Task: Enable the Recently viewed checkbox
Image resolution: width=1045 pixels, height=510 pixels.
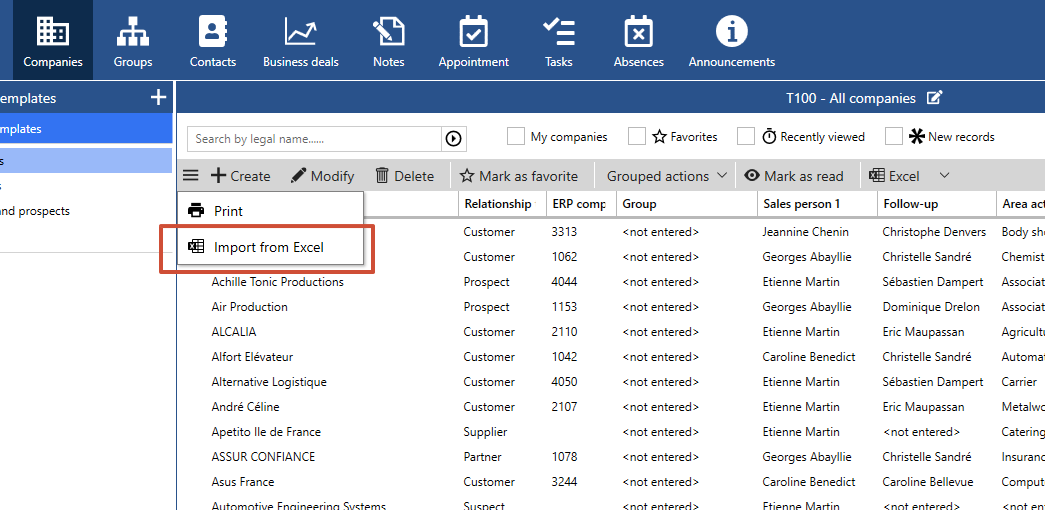Action: pos(746,137)
